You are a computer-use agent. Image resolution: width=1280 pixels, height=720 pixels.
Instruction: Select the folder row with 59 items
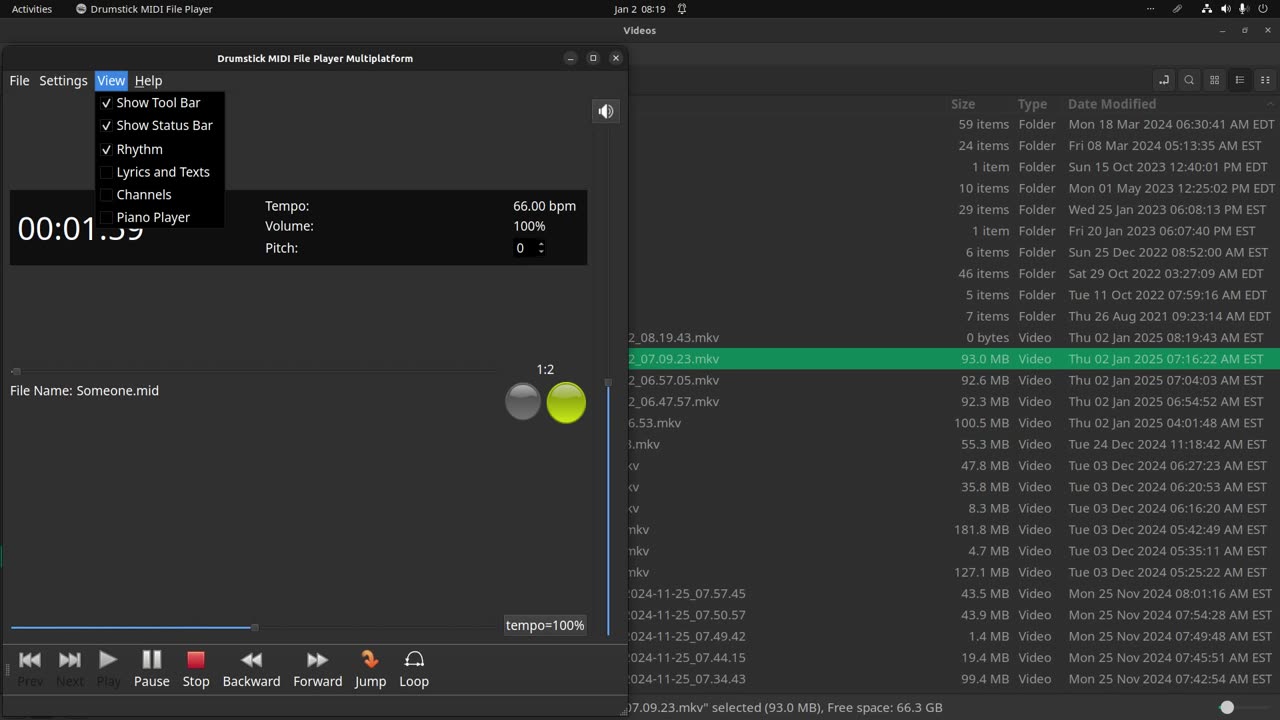tap(954, 124)
